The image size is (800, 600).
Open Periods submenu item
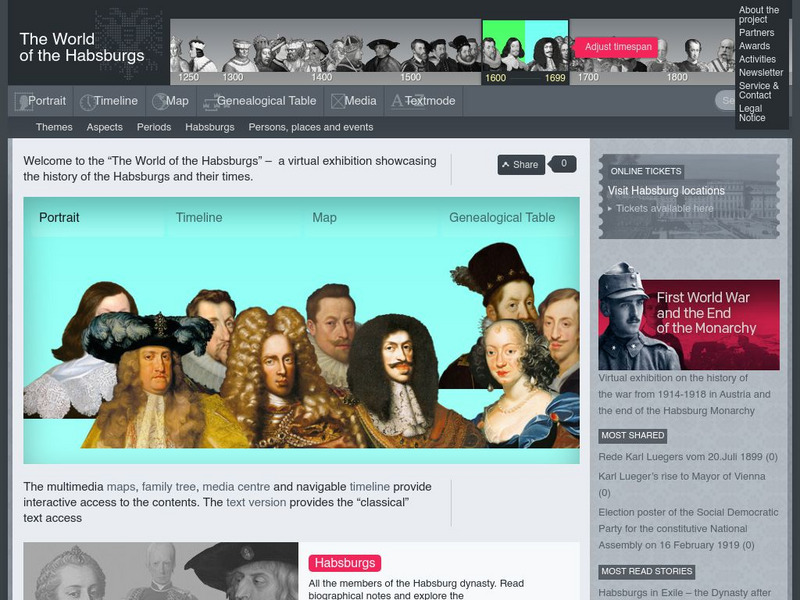(154, 127)
